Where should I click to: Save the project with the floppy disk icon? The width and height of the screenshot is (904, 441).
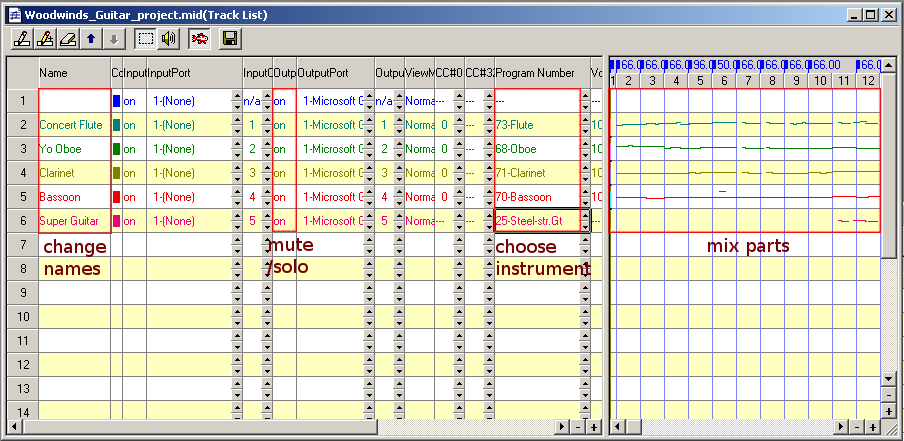tap(231, 39)
